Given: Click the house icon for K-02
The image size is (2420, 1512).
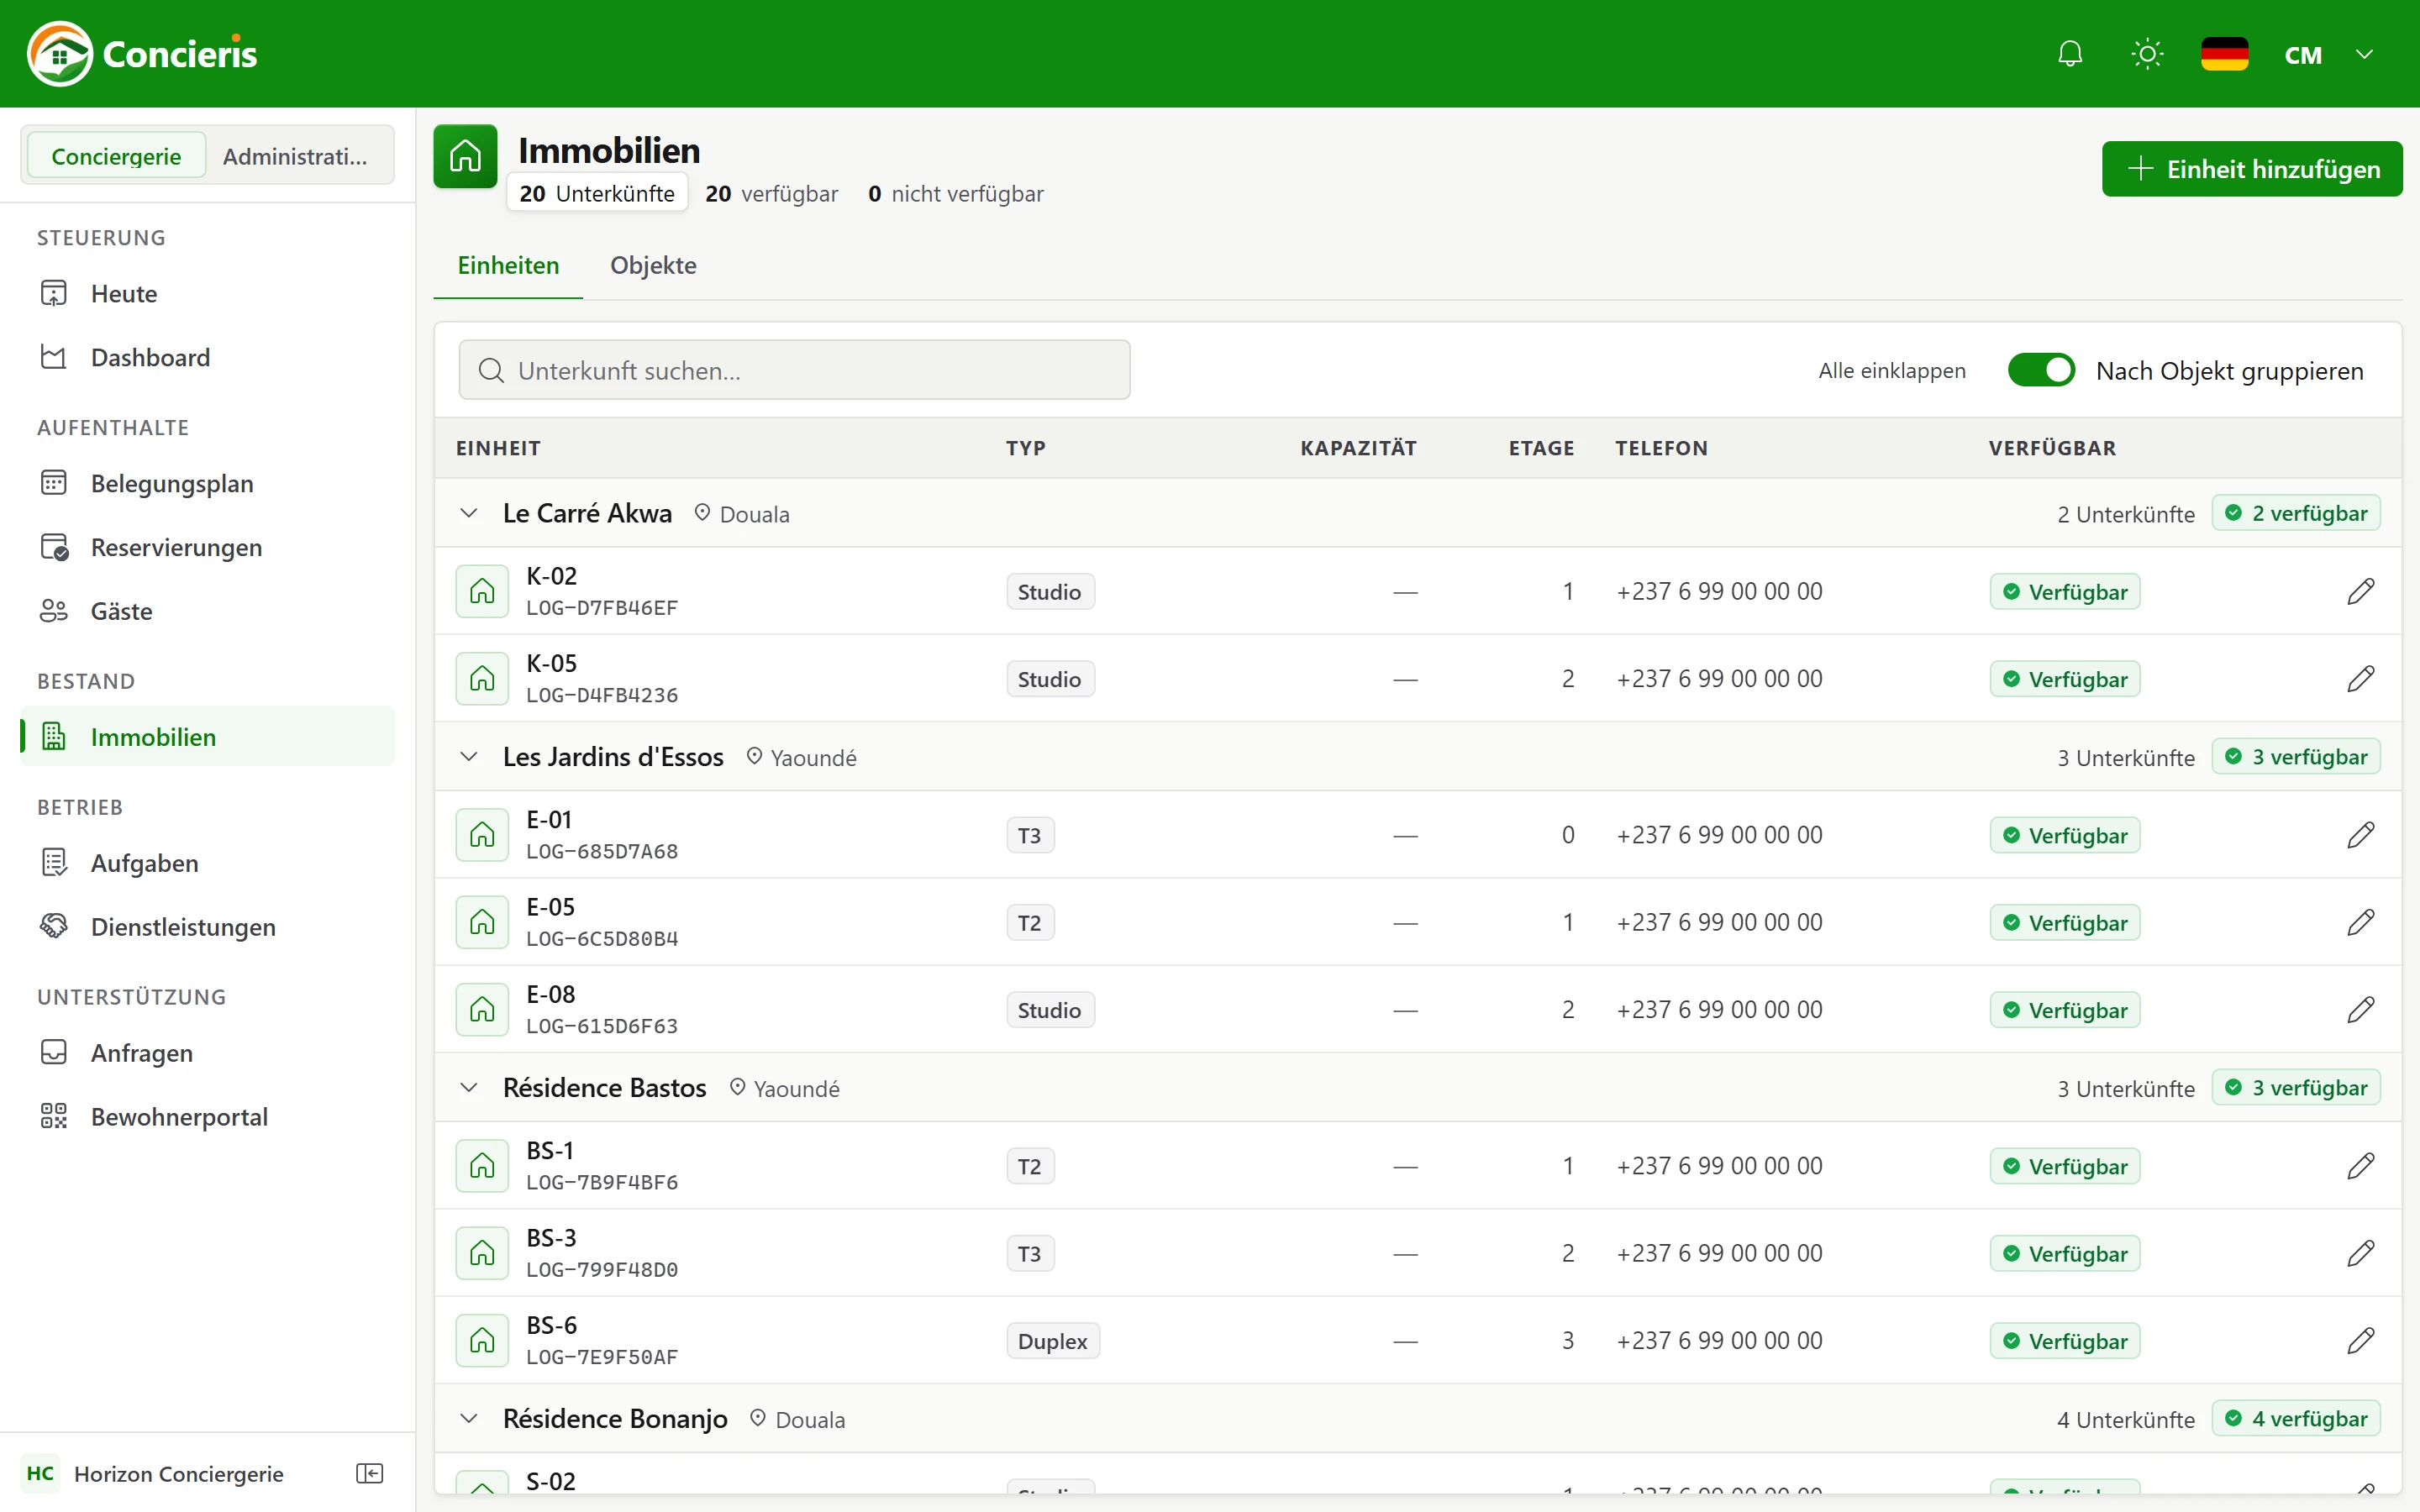Looking at the screenshot, I should tap(482, 591).
